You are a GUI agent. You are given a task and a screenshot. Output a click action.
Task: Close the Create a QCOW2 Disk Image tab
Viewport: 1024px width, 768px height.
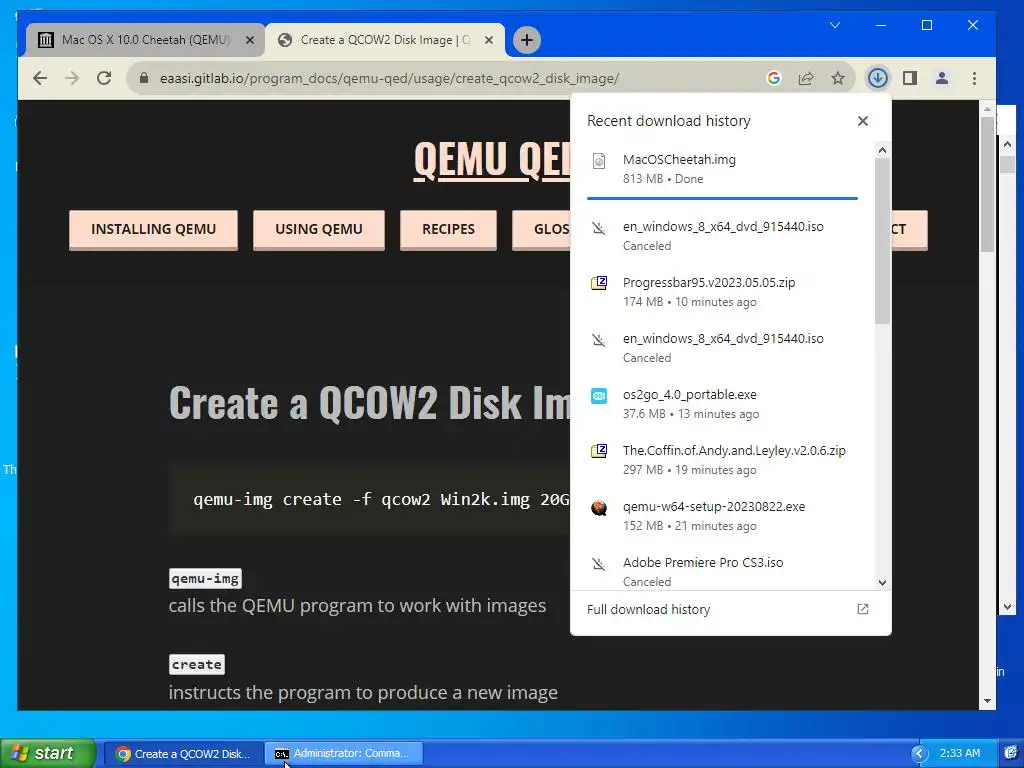[x=488, y=40]
